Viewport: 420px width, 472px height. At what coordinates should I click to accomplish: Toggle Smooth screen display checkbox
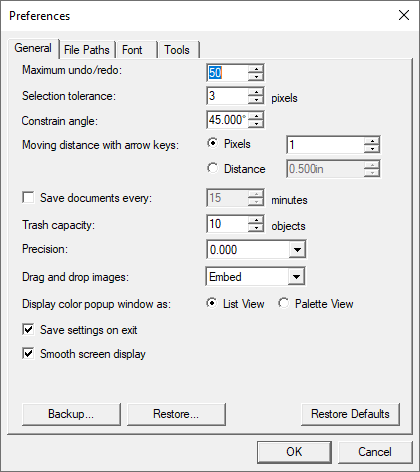coord(28,353)
